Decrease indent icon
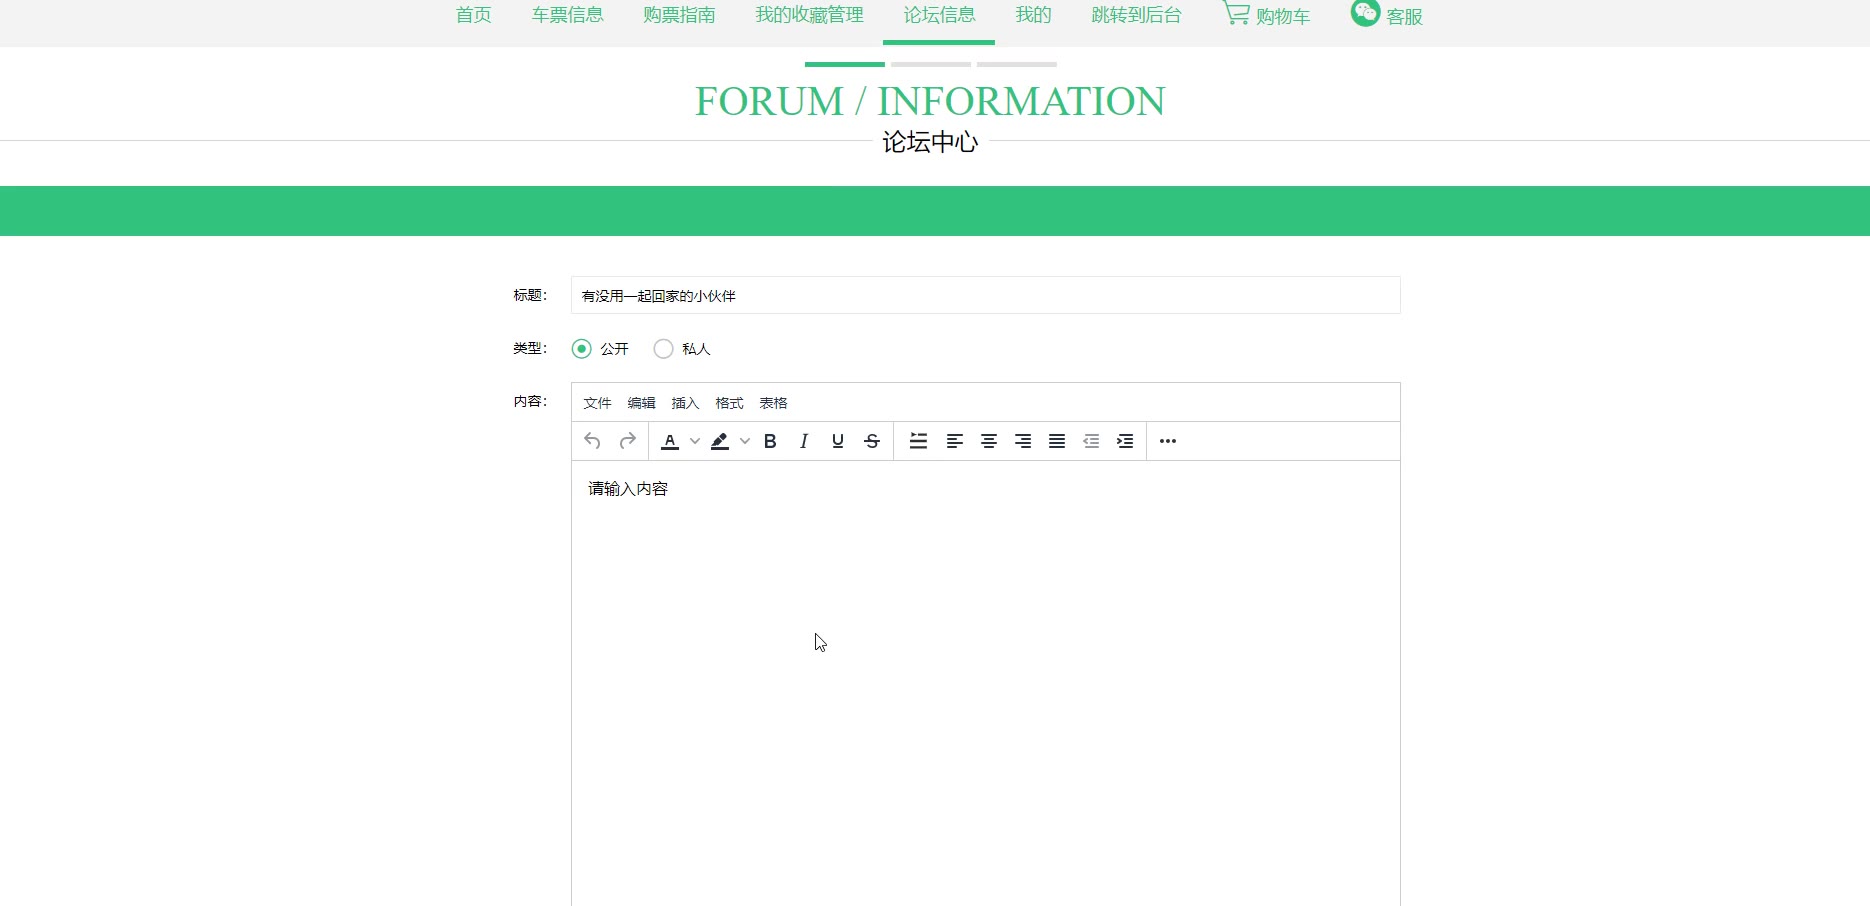 pos(1091,441)
